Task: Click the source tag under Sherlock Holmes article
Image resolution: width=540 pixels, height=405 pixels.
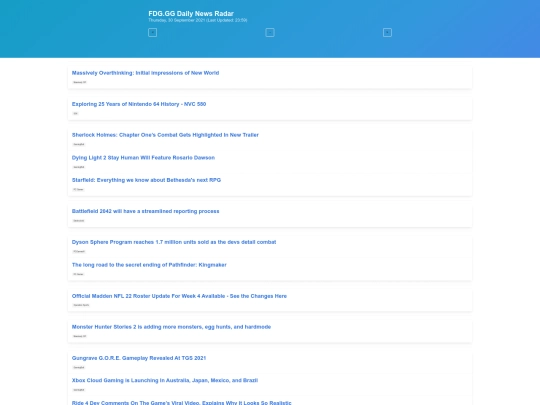Action: [x=79, y=144]
